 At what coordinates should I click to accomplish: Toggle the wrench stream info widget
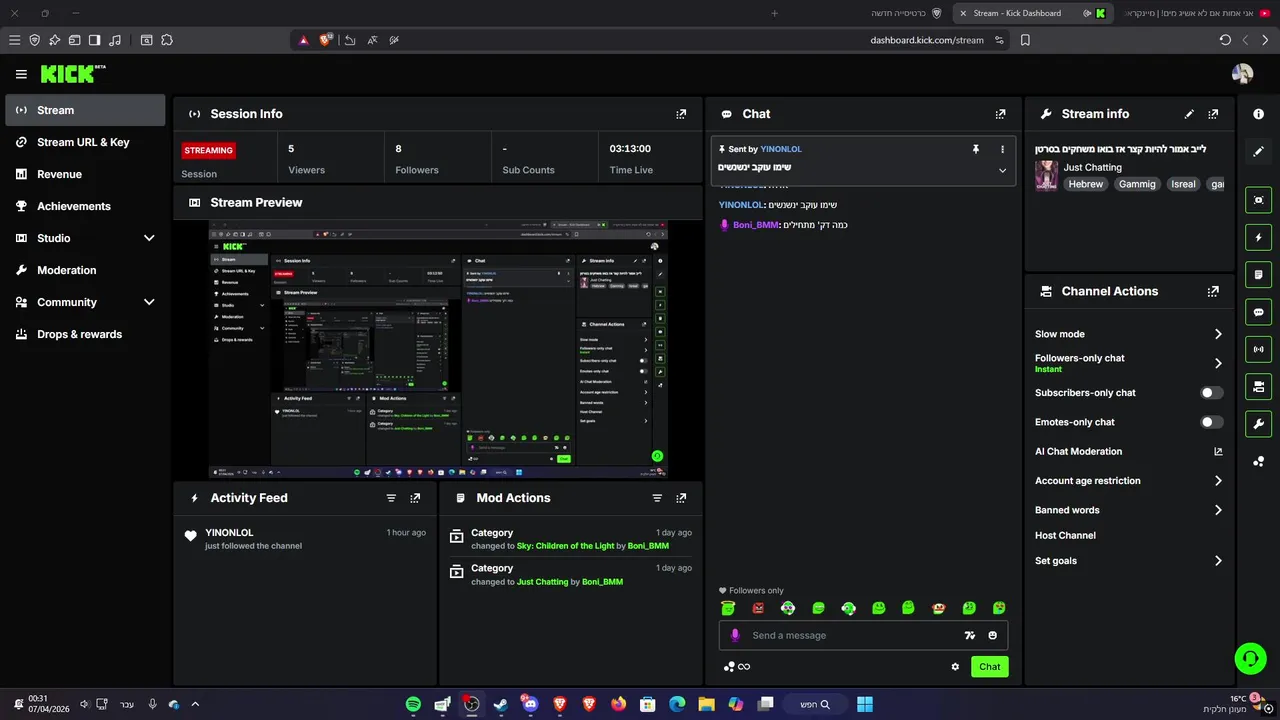pyautogui.click(x=1258, y=424)
